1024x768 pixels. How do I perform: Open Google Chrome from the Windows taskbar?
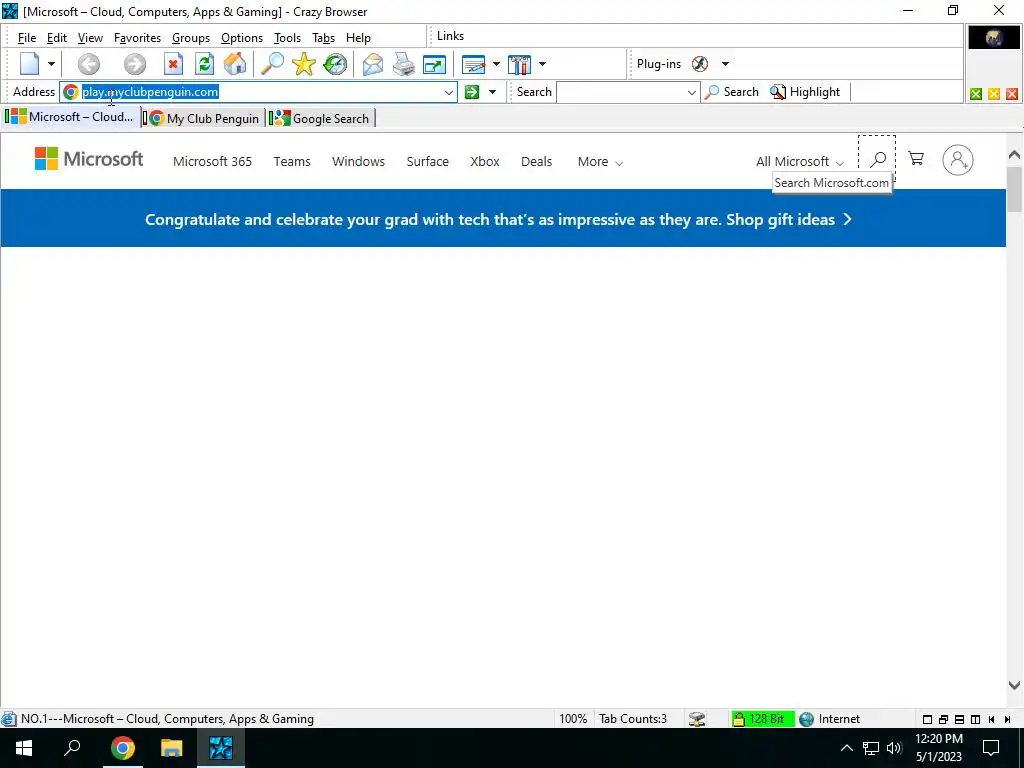(122, 748)
